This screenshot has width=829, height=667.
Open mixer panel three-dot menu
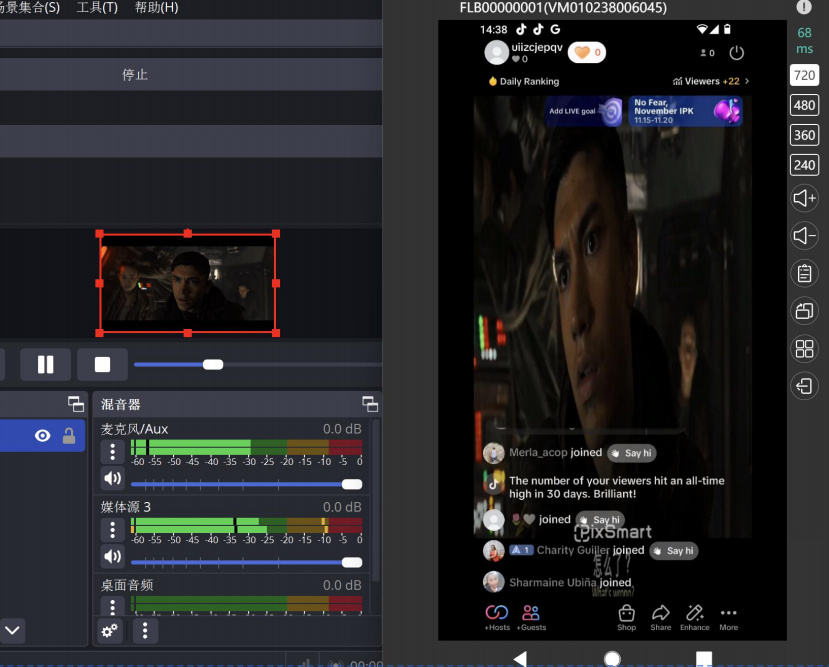(x=145, y=631)
